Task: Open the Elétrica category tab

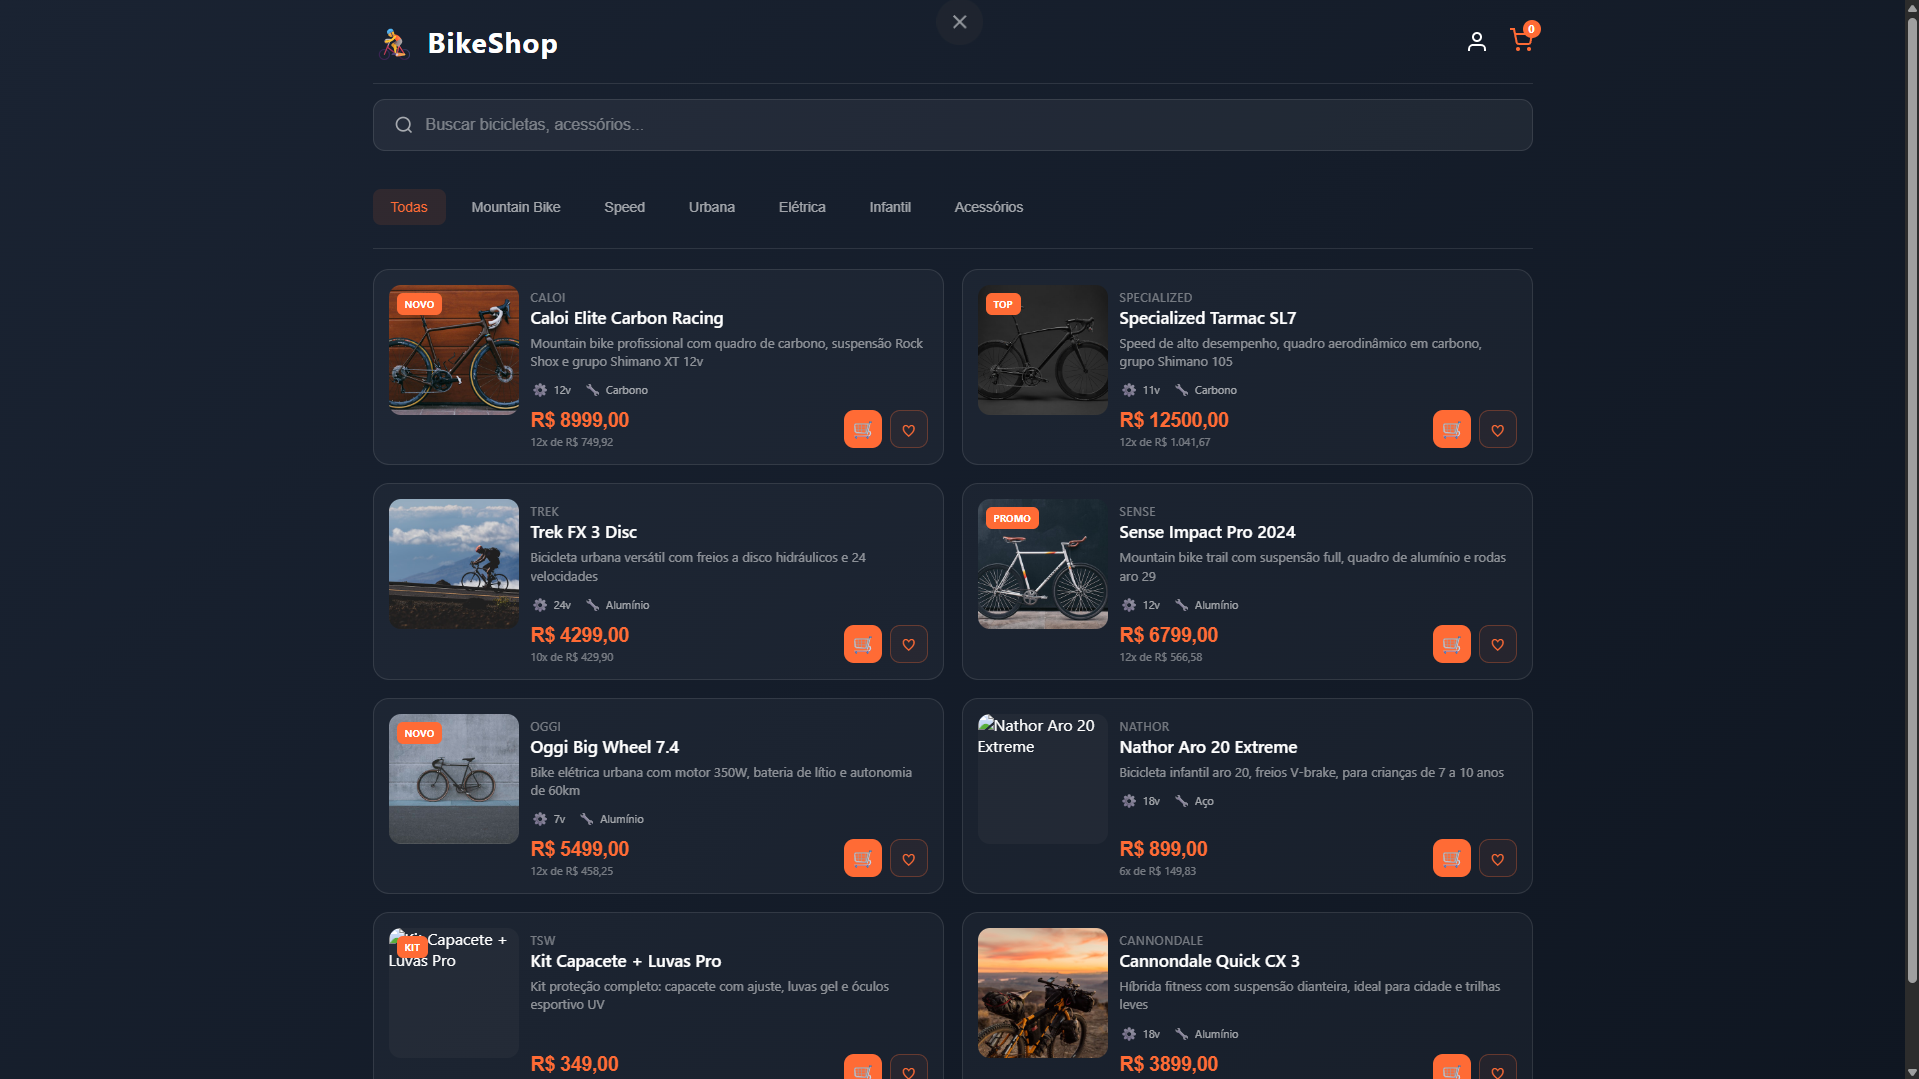Action: (x=802, y=207)
